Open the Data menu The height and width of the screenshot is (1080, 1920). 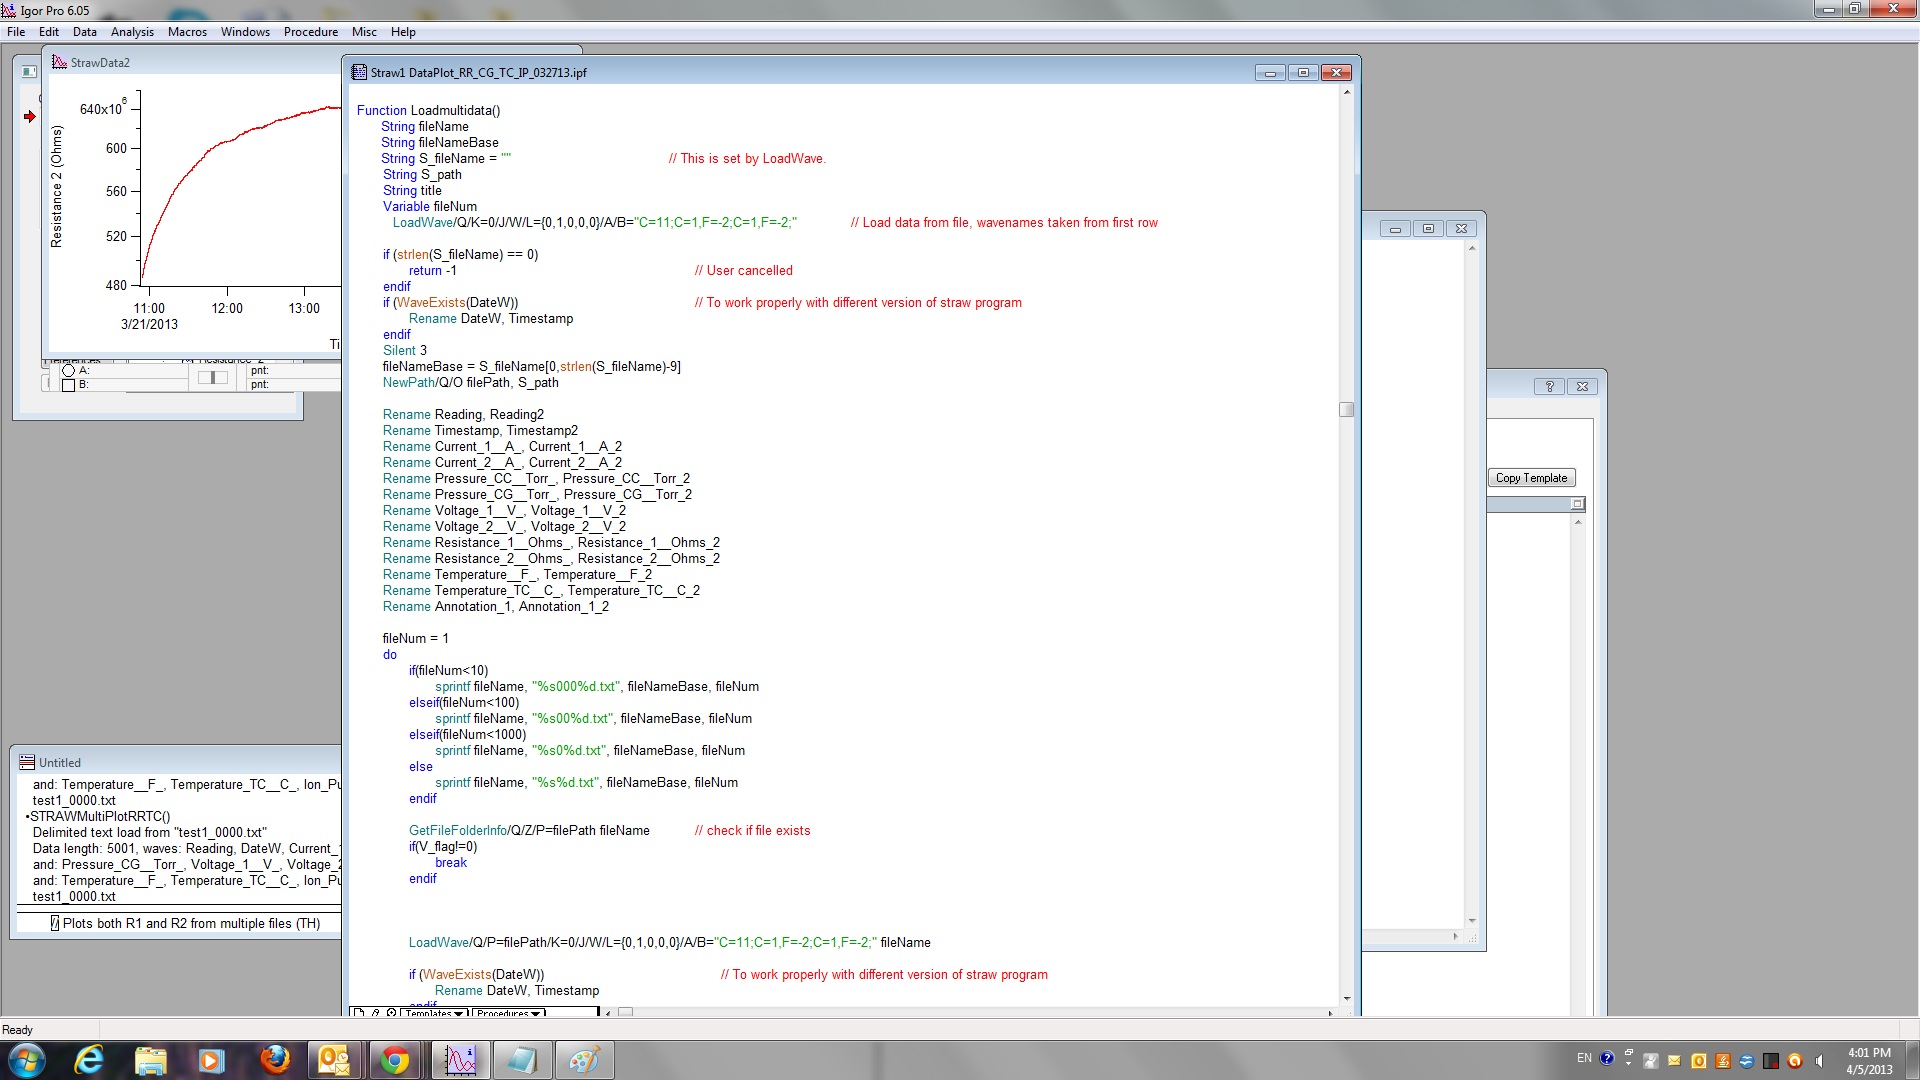pos(85,32)
